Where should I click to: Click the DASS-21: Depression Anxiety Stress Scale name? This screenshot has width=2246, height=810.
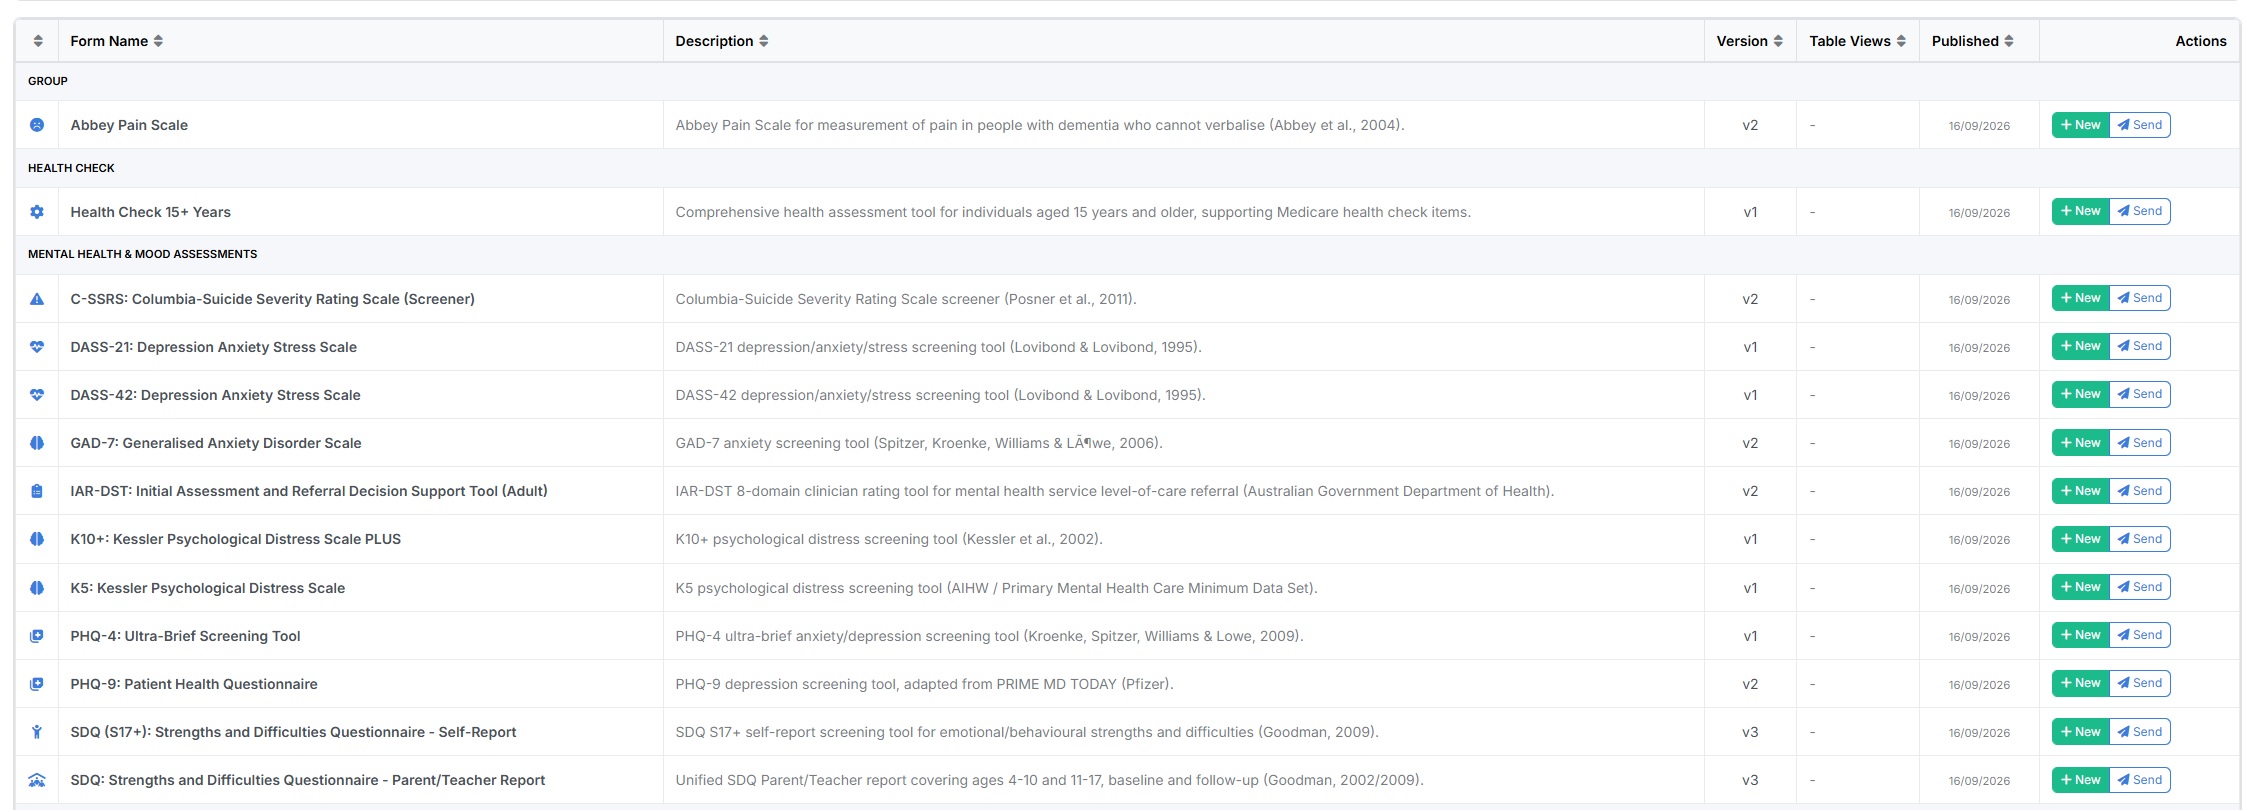tap(214, 347)
